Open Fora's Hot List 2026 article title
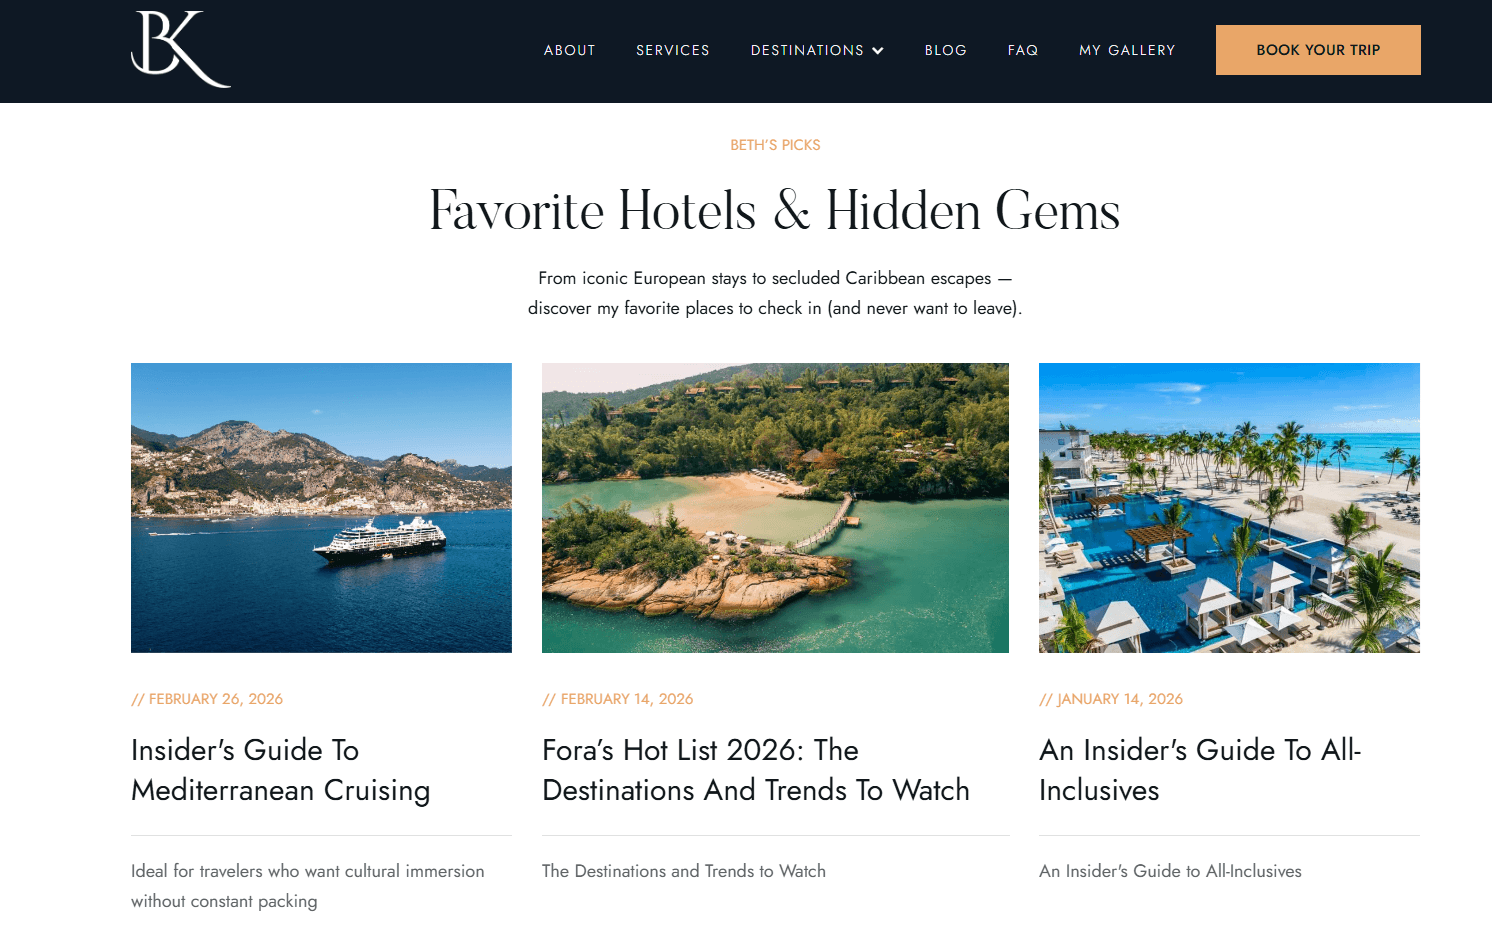 pos(756,770)
